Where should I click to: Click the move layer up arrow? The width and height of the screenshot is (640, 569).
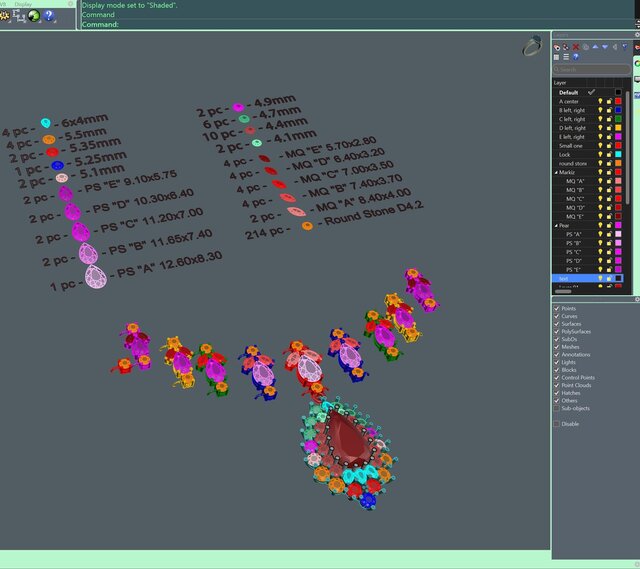point(594,47)
